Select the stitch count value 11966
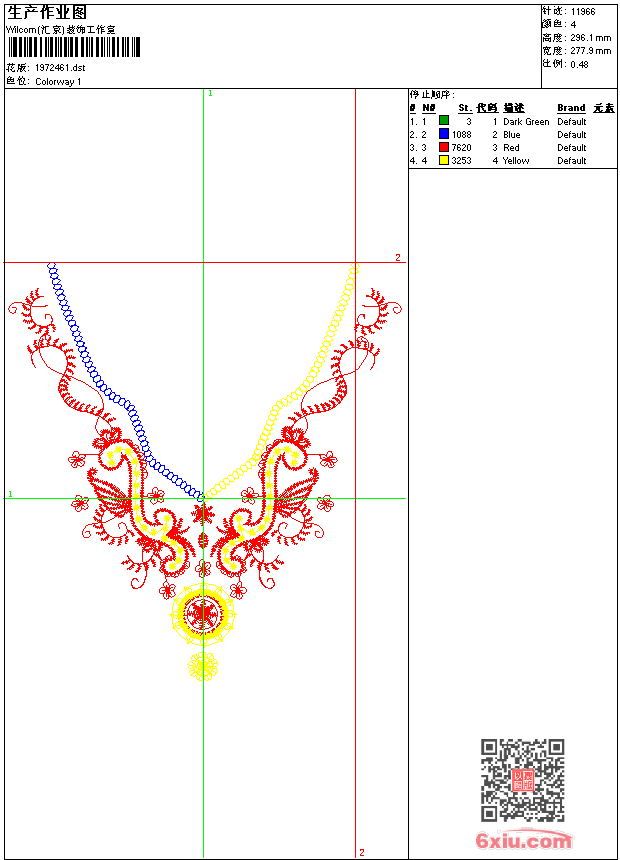 (x=583, y=12)
